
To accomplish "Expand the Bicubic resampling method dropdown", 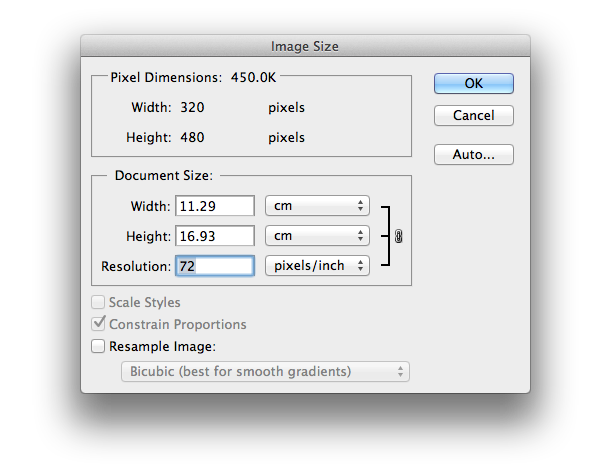I will pyautogui.click(x=265, y=371).
